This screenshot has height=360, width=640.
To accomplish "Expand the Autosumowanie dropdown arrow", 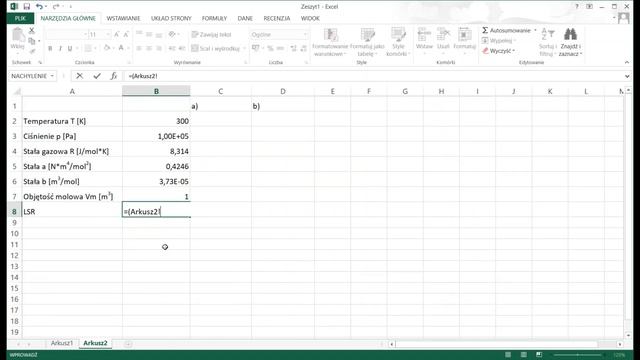I will click(535, 30).
